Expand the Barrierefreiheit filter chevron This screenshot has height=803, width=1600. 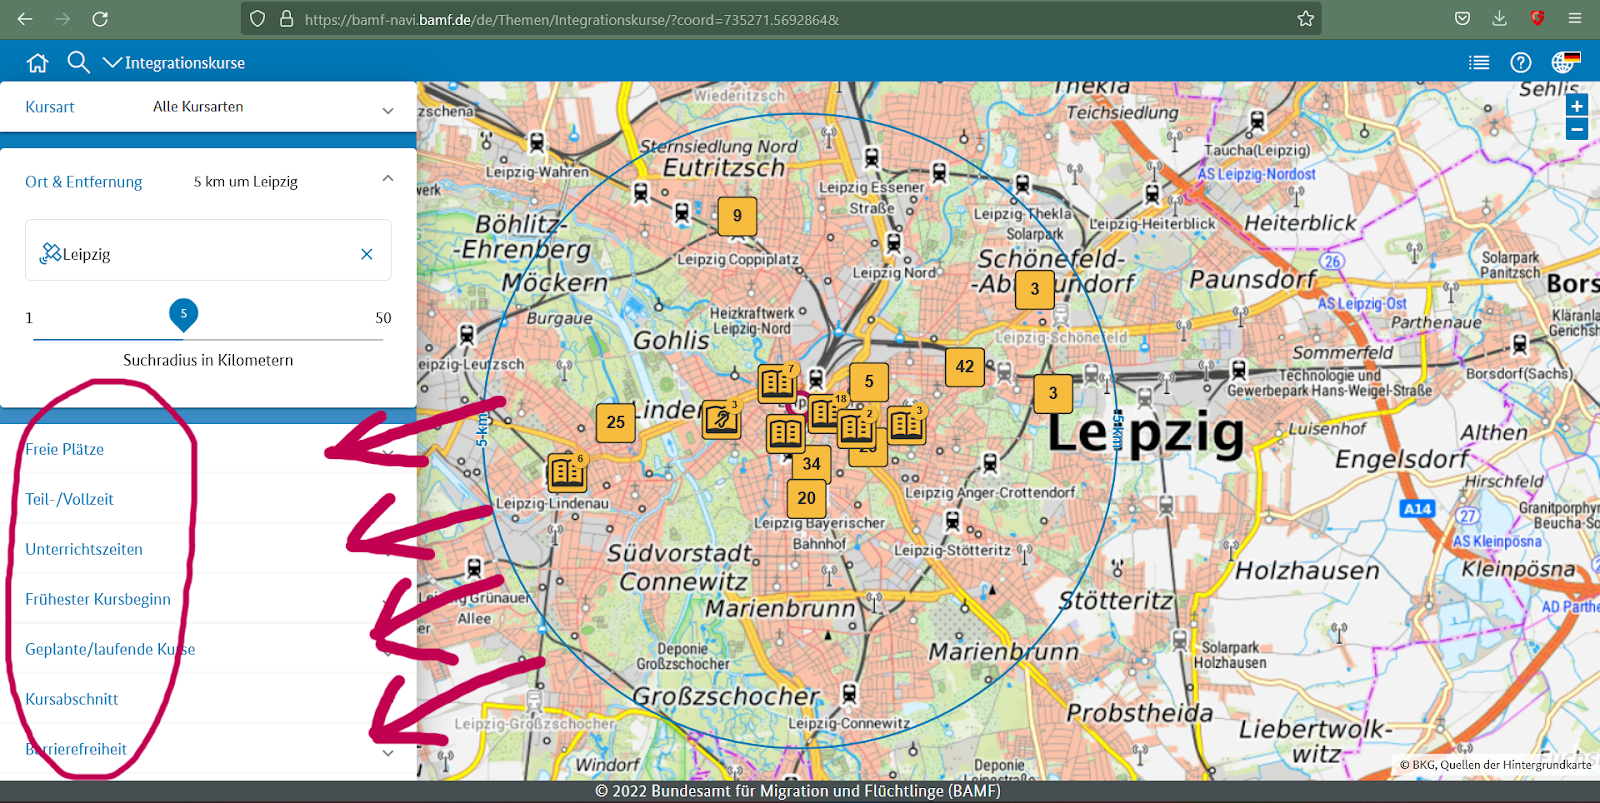click(x=388, y=752)
